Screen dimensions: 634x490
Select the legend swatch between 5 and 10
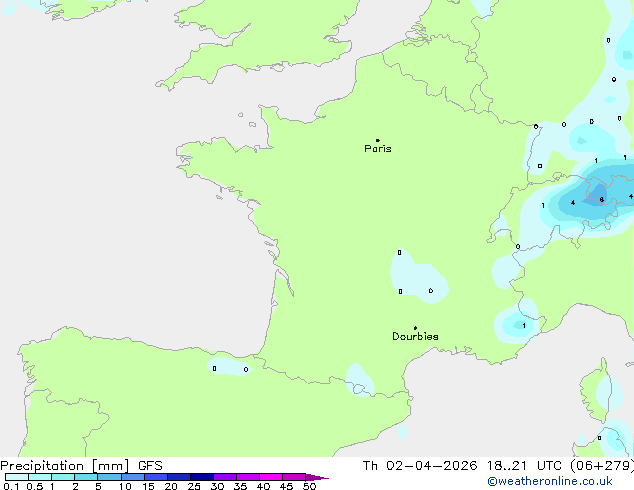109,477
